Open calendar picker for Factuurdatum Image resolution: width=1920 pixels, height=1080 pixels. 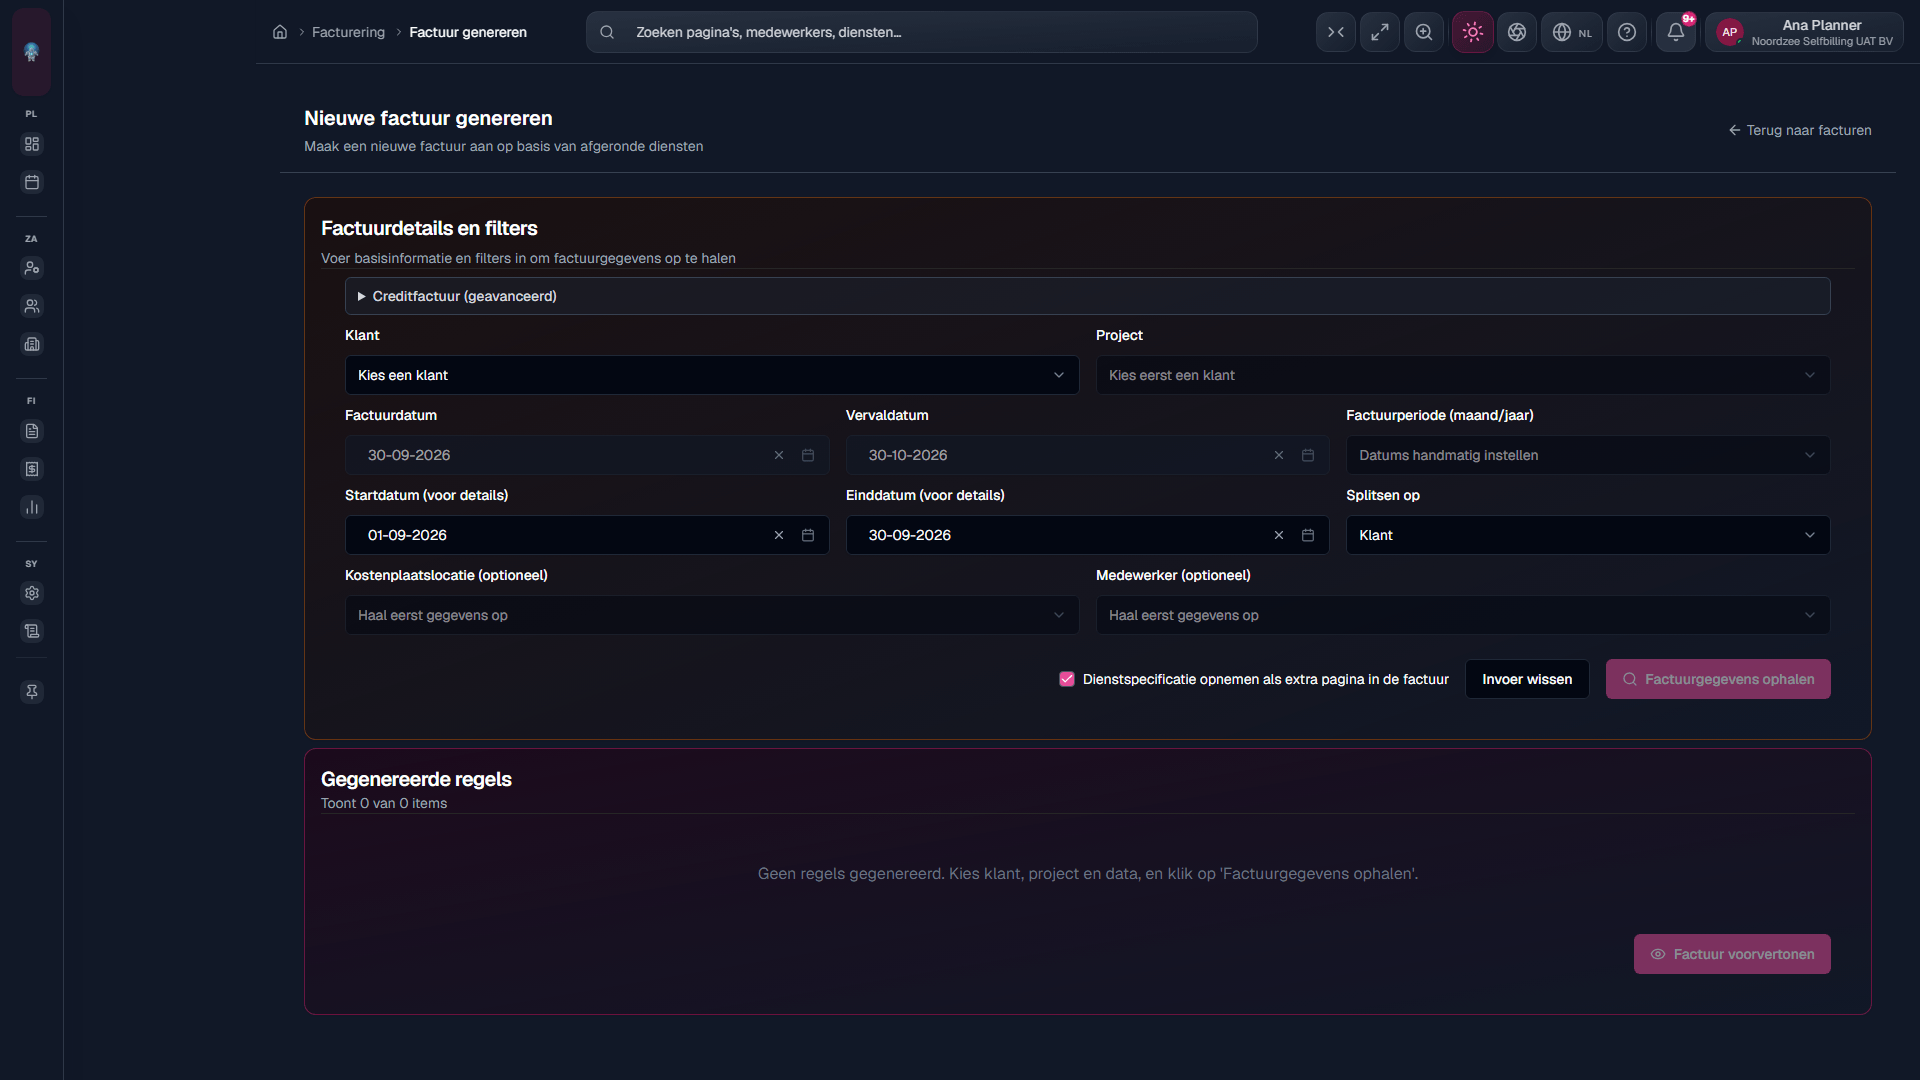pos(808,455)
